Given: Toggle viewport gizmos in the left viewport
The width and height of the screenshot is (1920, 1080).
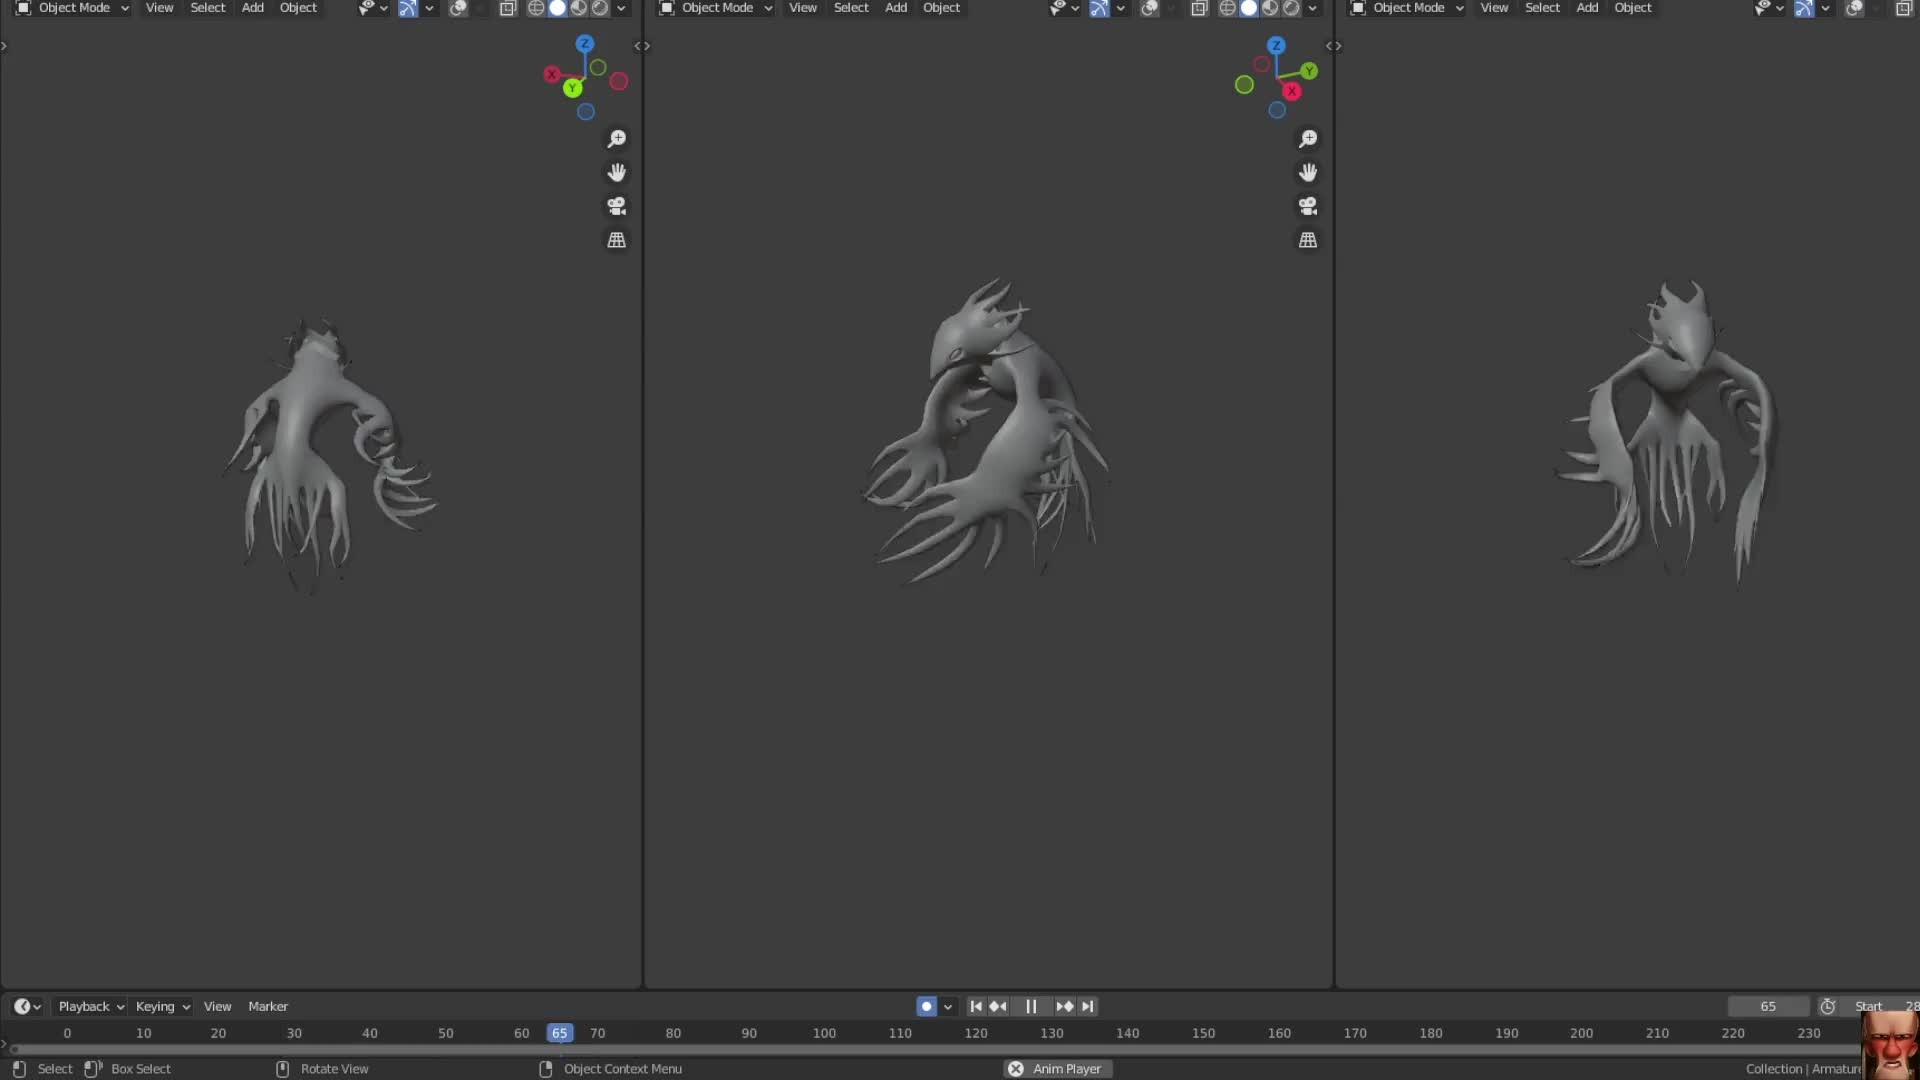Looking at the screenshot, I should (x=407, y=8).
